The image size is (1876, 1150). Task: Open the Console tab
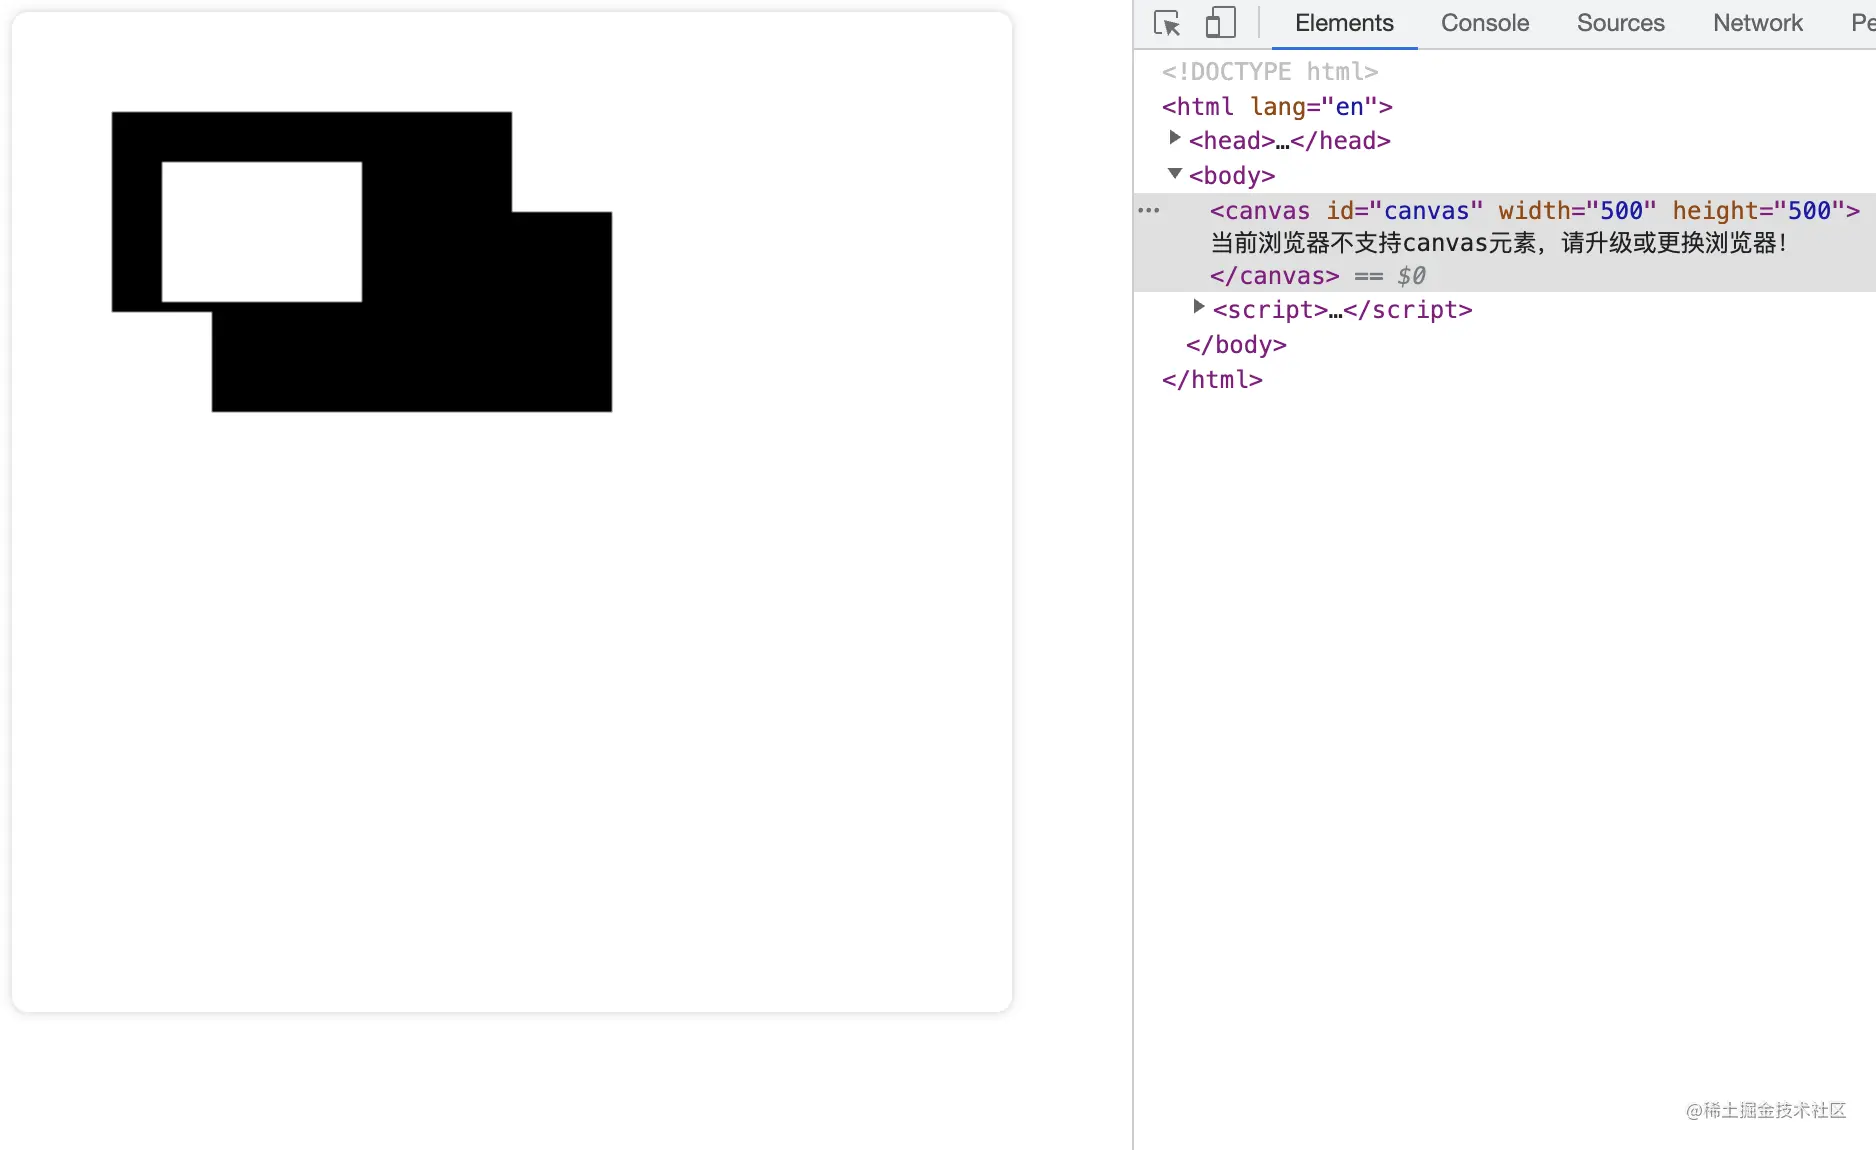pyautogui.click(x=1485, y=23)
